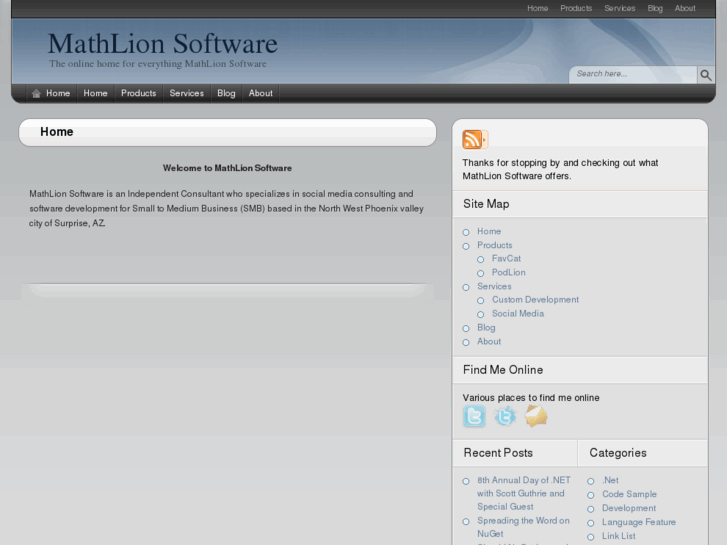Open the square Twitter bird icon
The width and height of the screenshot is (727, 545).
(474, 416)
